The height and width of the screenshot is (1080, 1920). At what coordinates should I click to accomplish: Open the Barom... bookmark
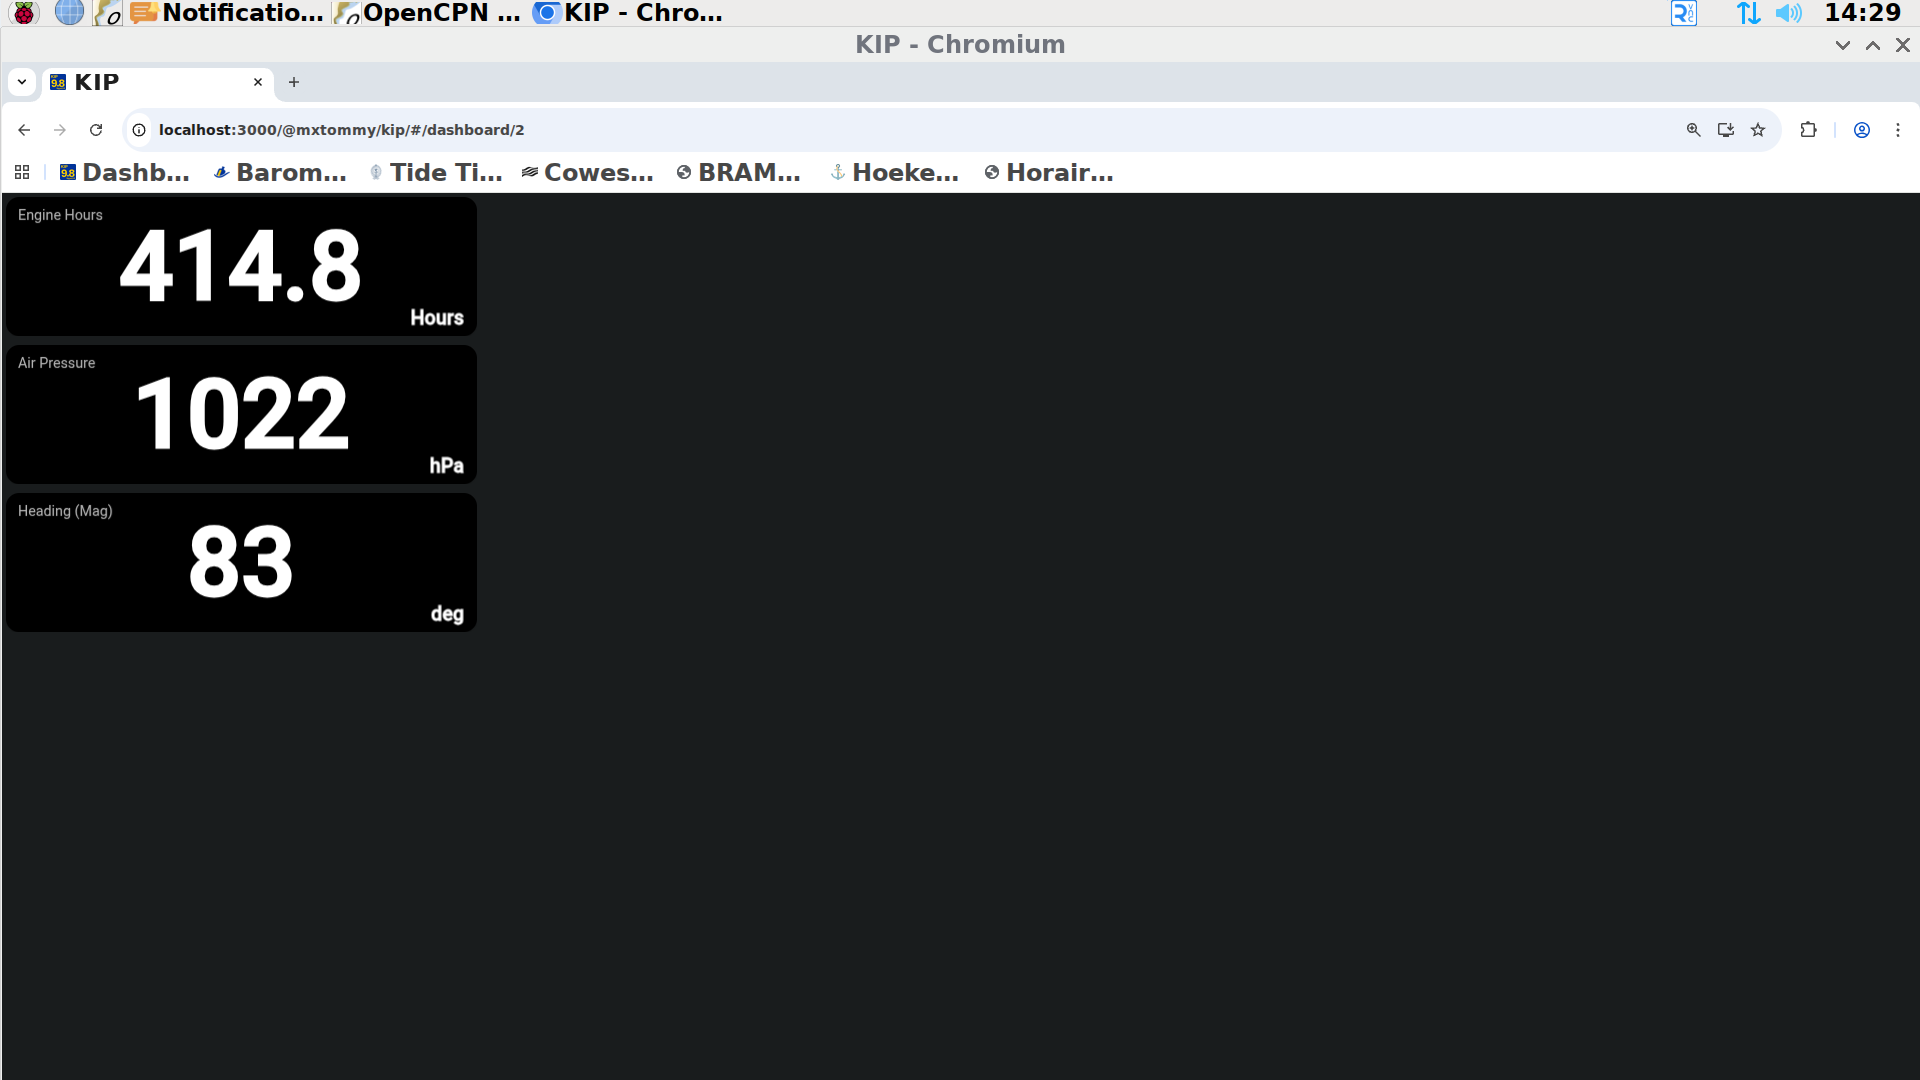tap(281, 173)
